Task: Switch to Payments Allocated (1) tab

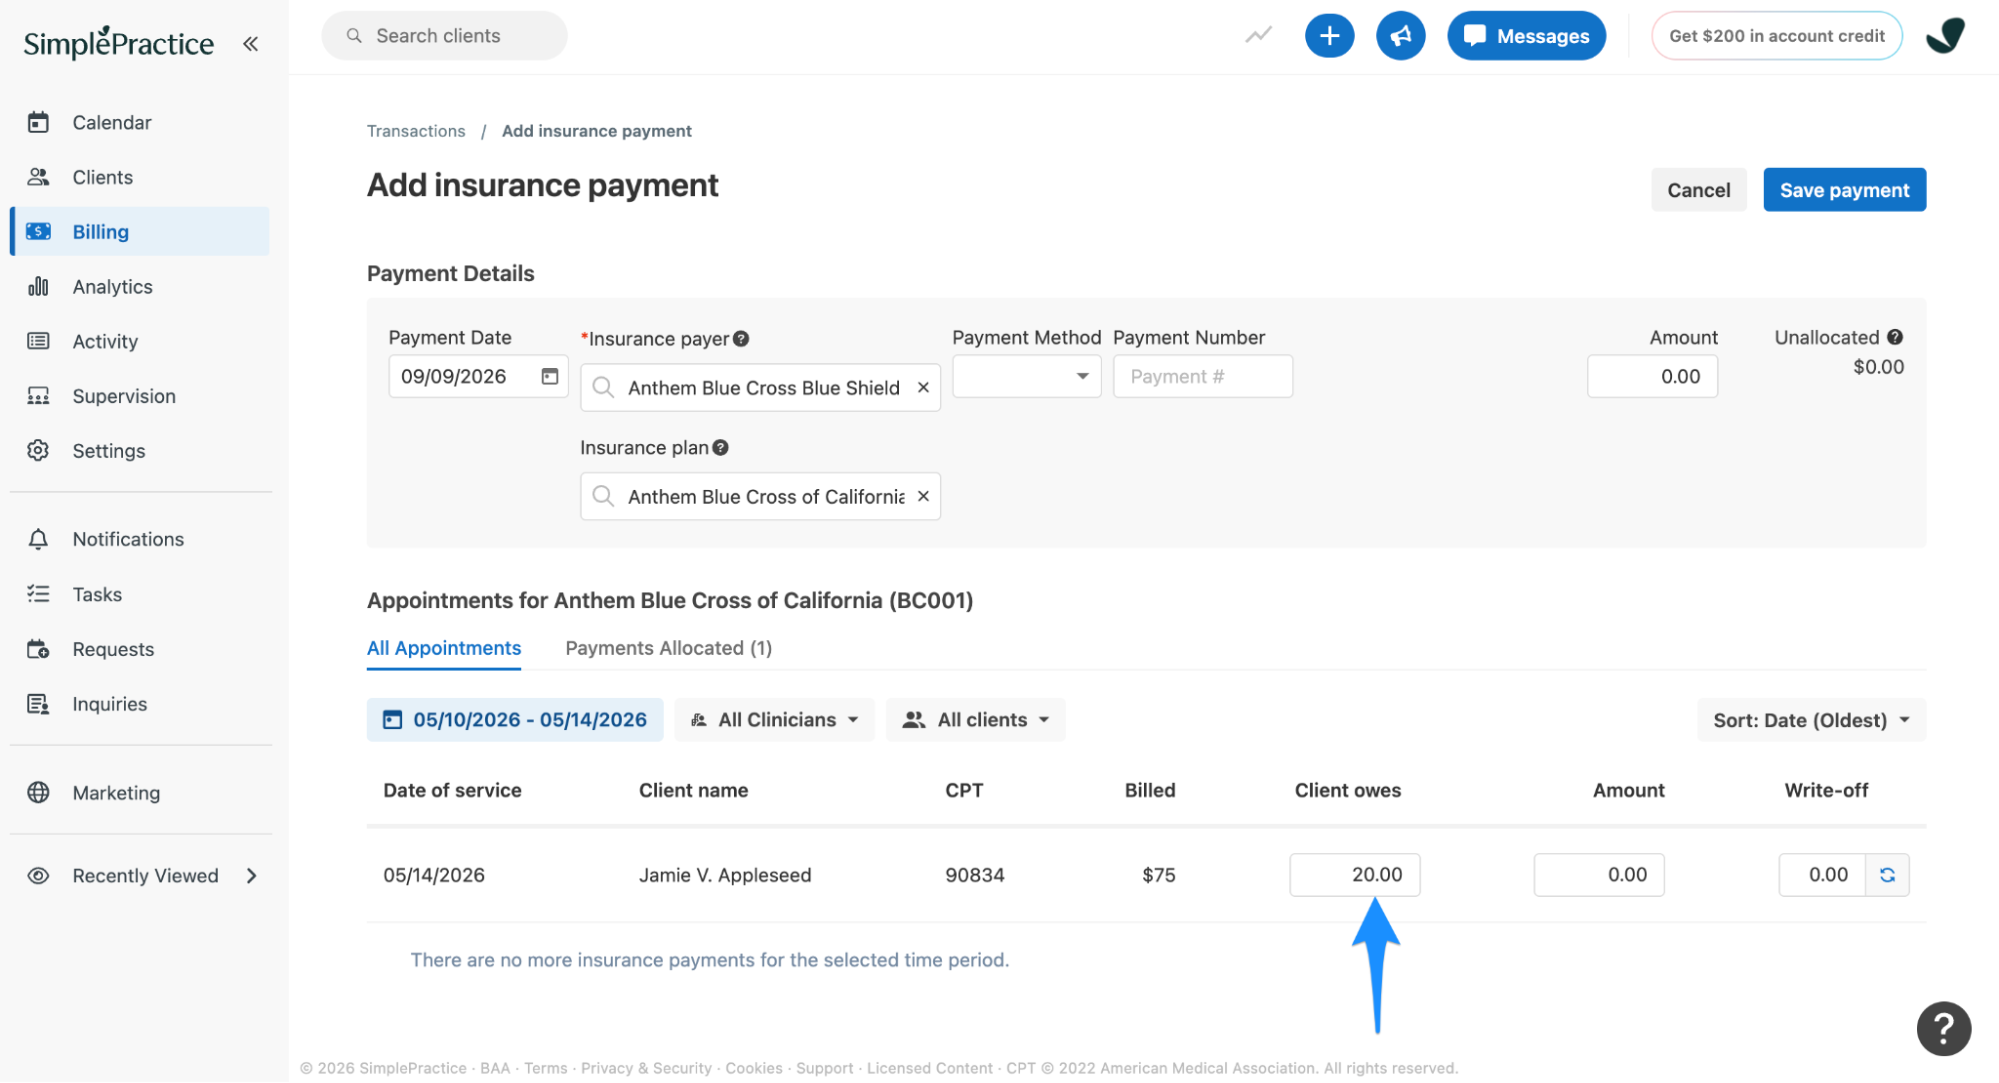Action: [x=668, y=648]
